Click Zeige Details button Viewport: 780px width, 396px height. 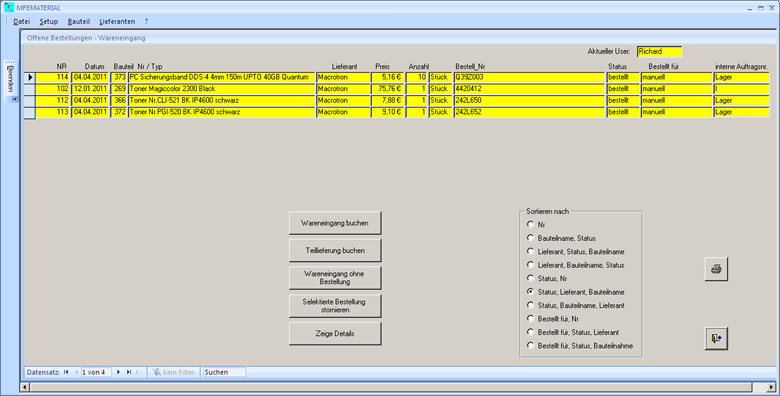335,333
